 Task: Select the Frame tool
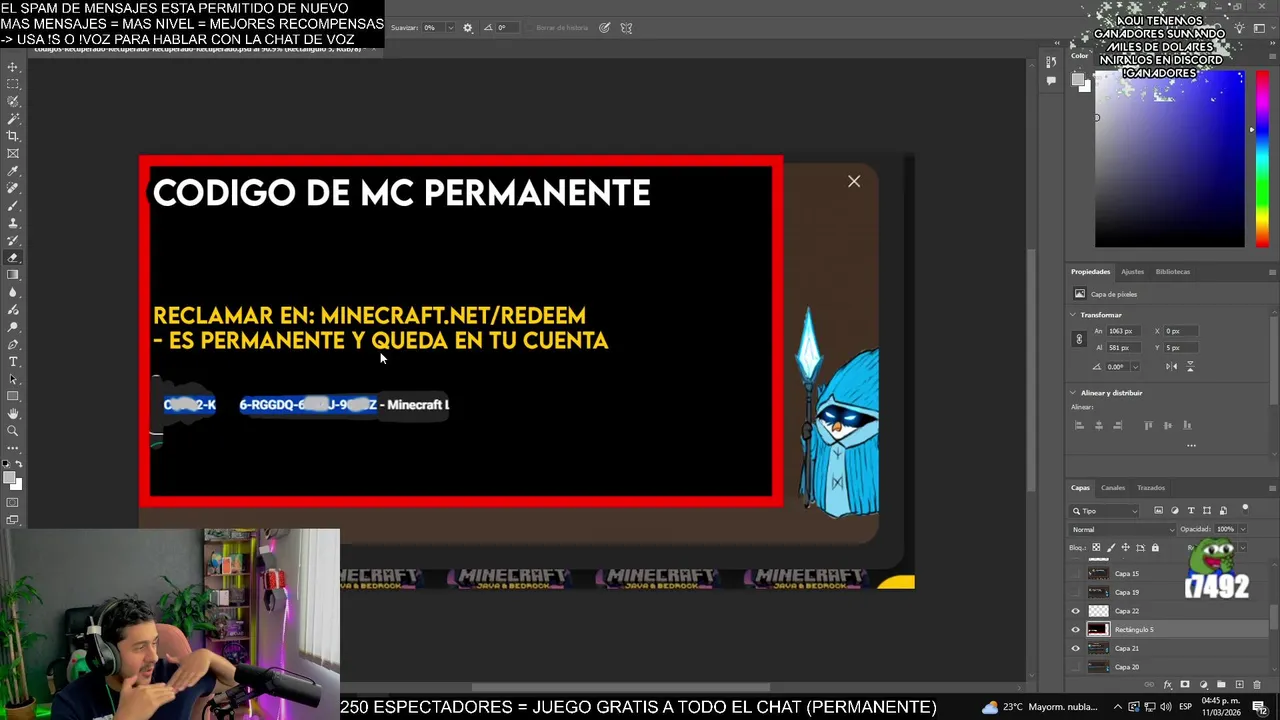tap(13, 153)
